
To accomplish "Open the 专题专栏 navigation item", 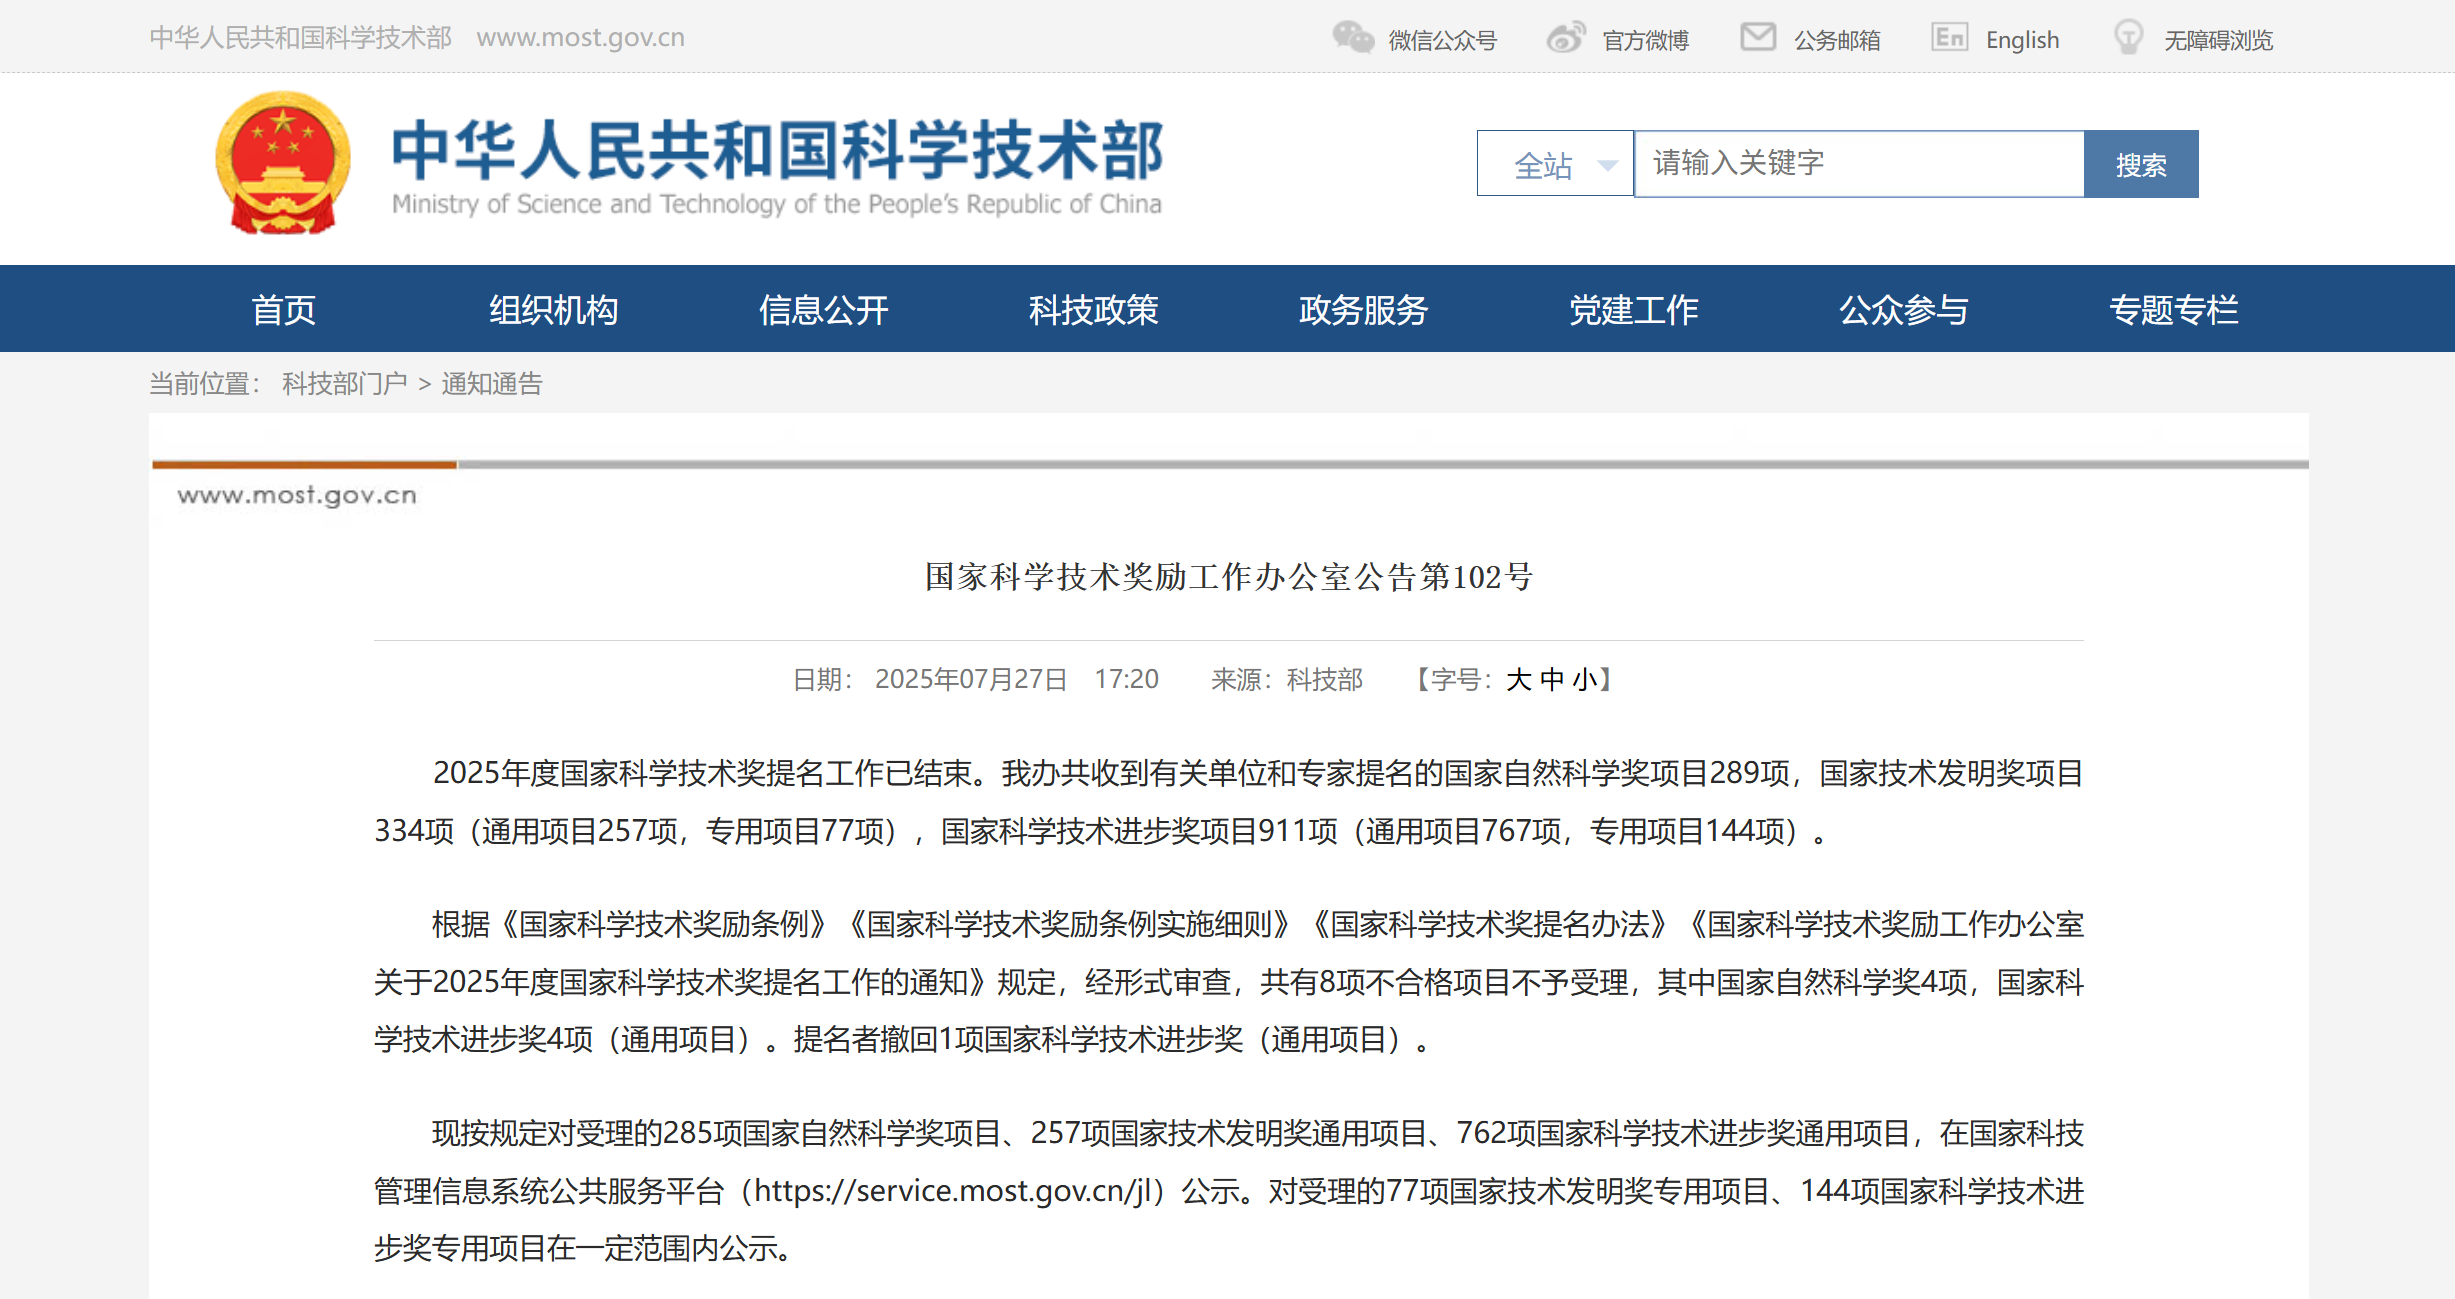I will 2173,310.
